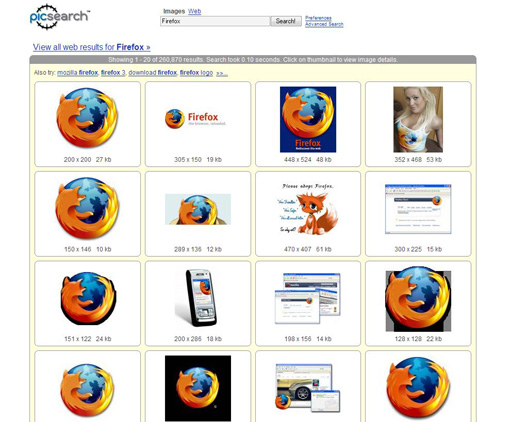Click the '200 x 286 18 kb' caption
The width and height of the screenshot is (510, 422).
click(198, 339)
